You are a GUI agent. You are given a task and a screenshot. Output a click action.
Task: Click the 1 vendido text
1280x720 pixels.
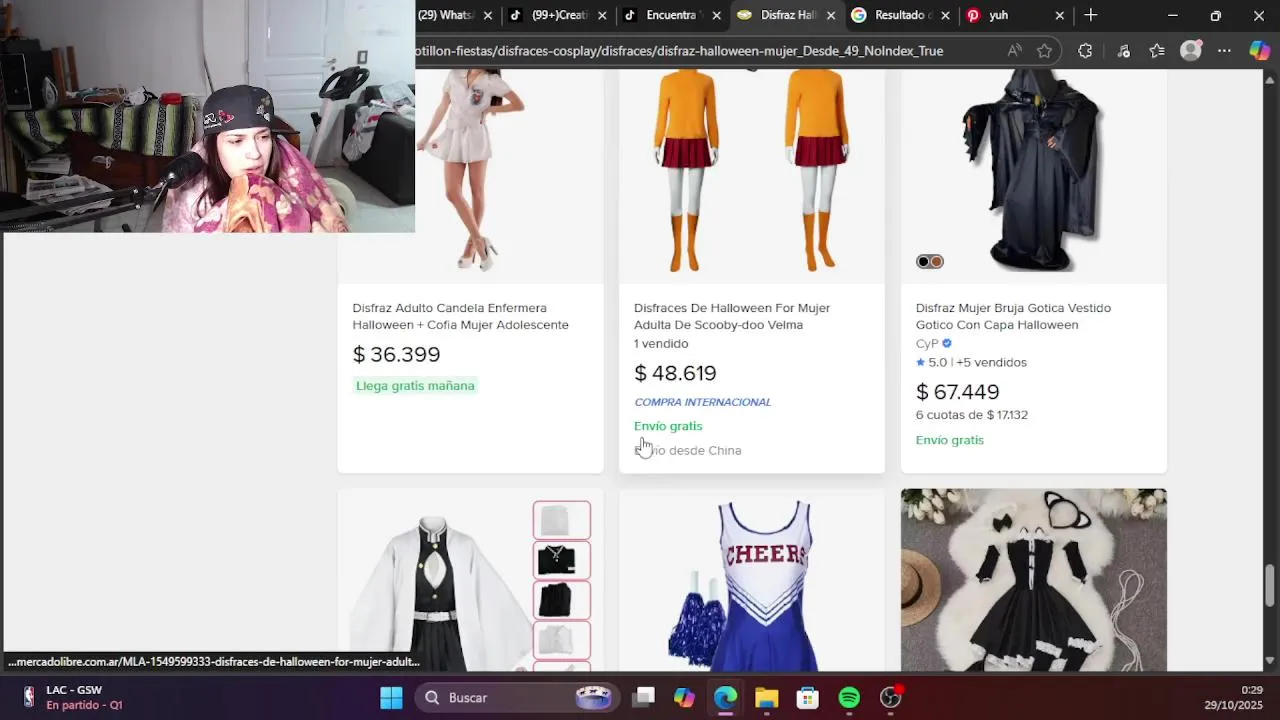tap(661, 343)
